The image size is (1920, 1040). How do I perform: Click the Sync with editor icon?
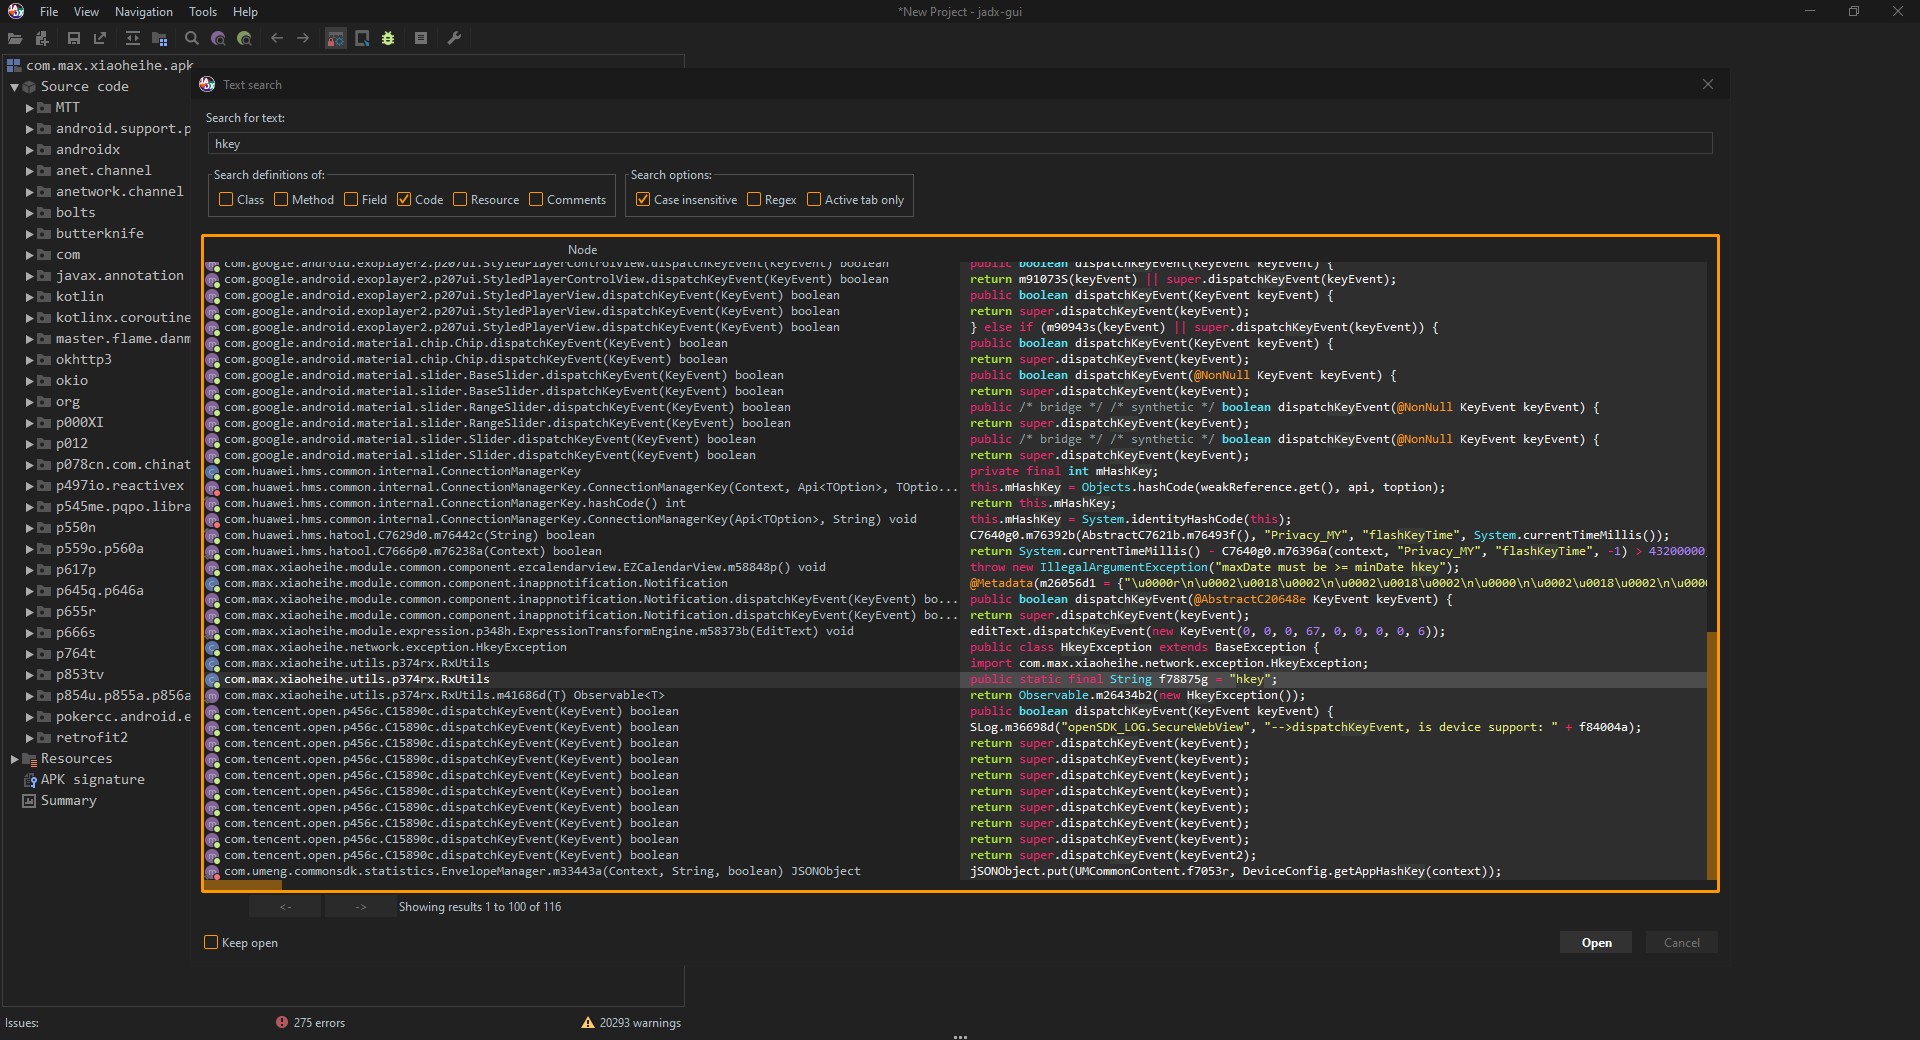[132, 38]
